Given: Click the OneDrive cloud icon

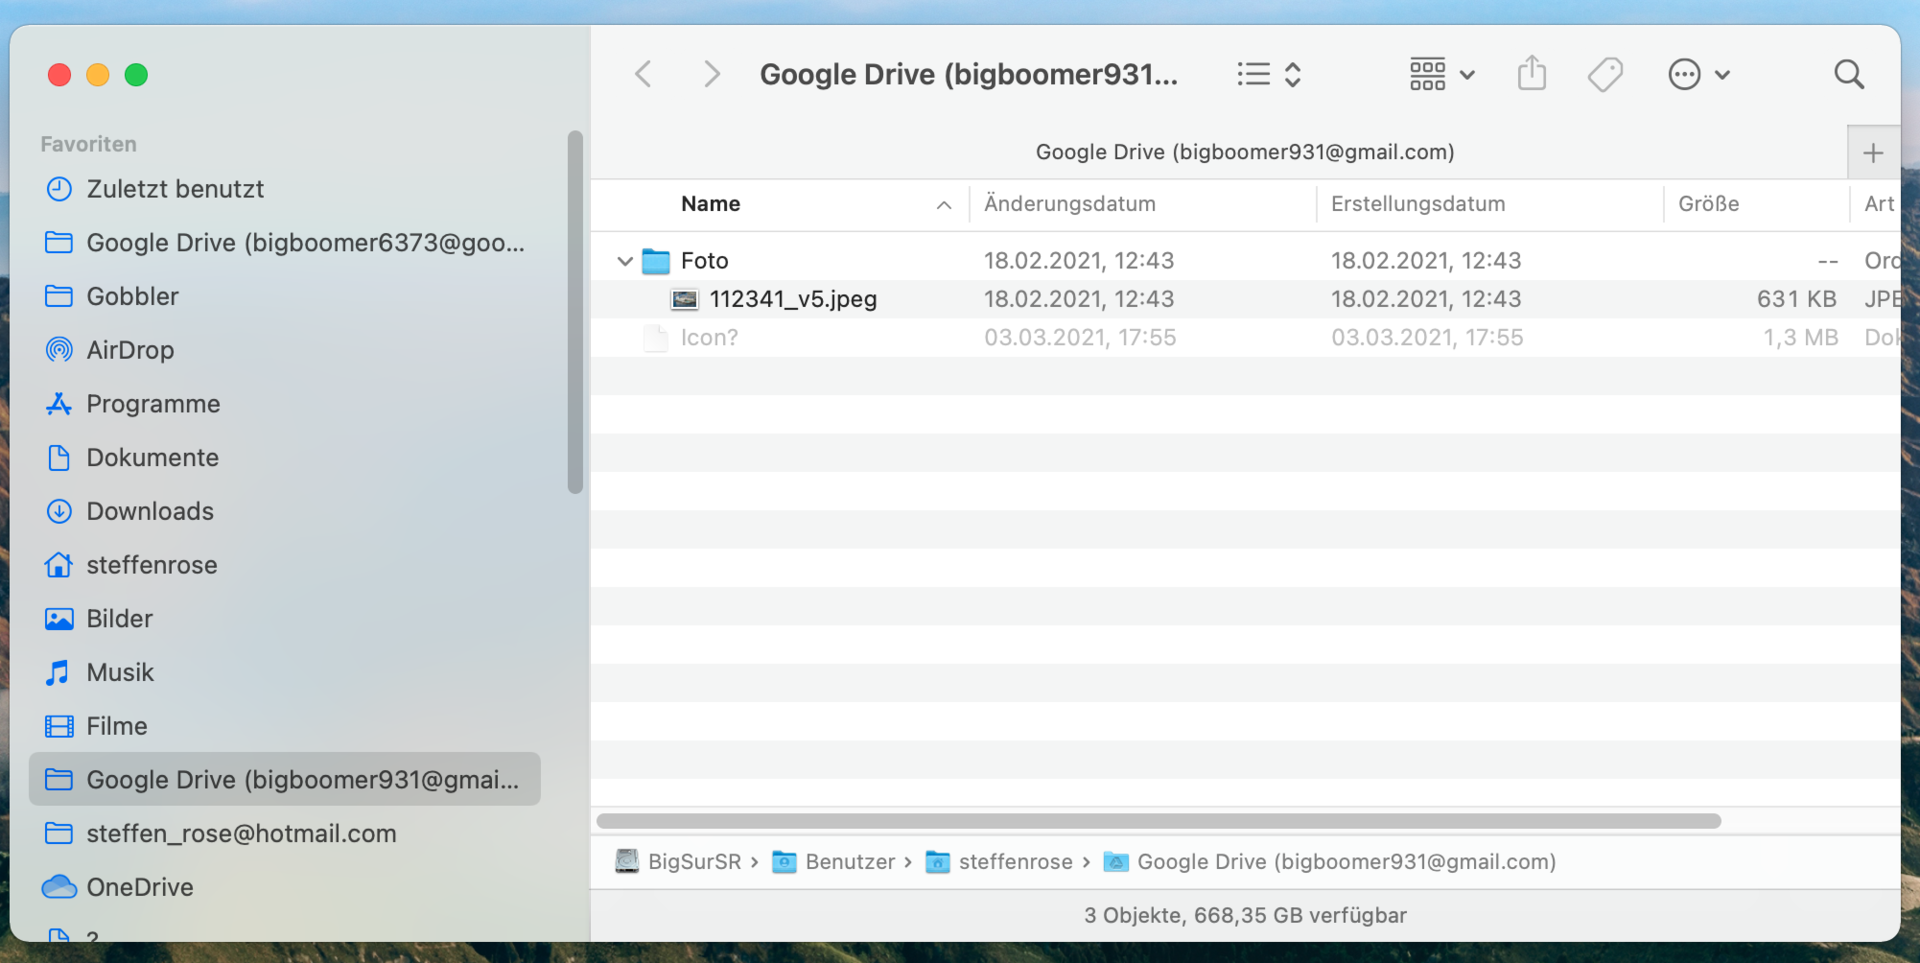Looking at the screenshot, I should [x=59, y=887].
